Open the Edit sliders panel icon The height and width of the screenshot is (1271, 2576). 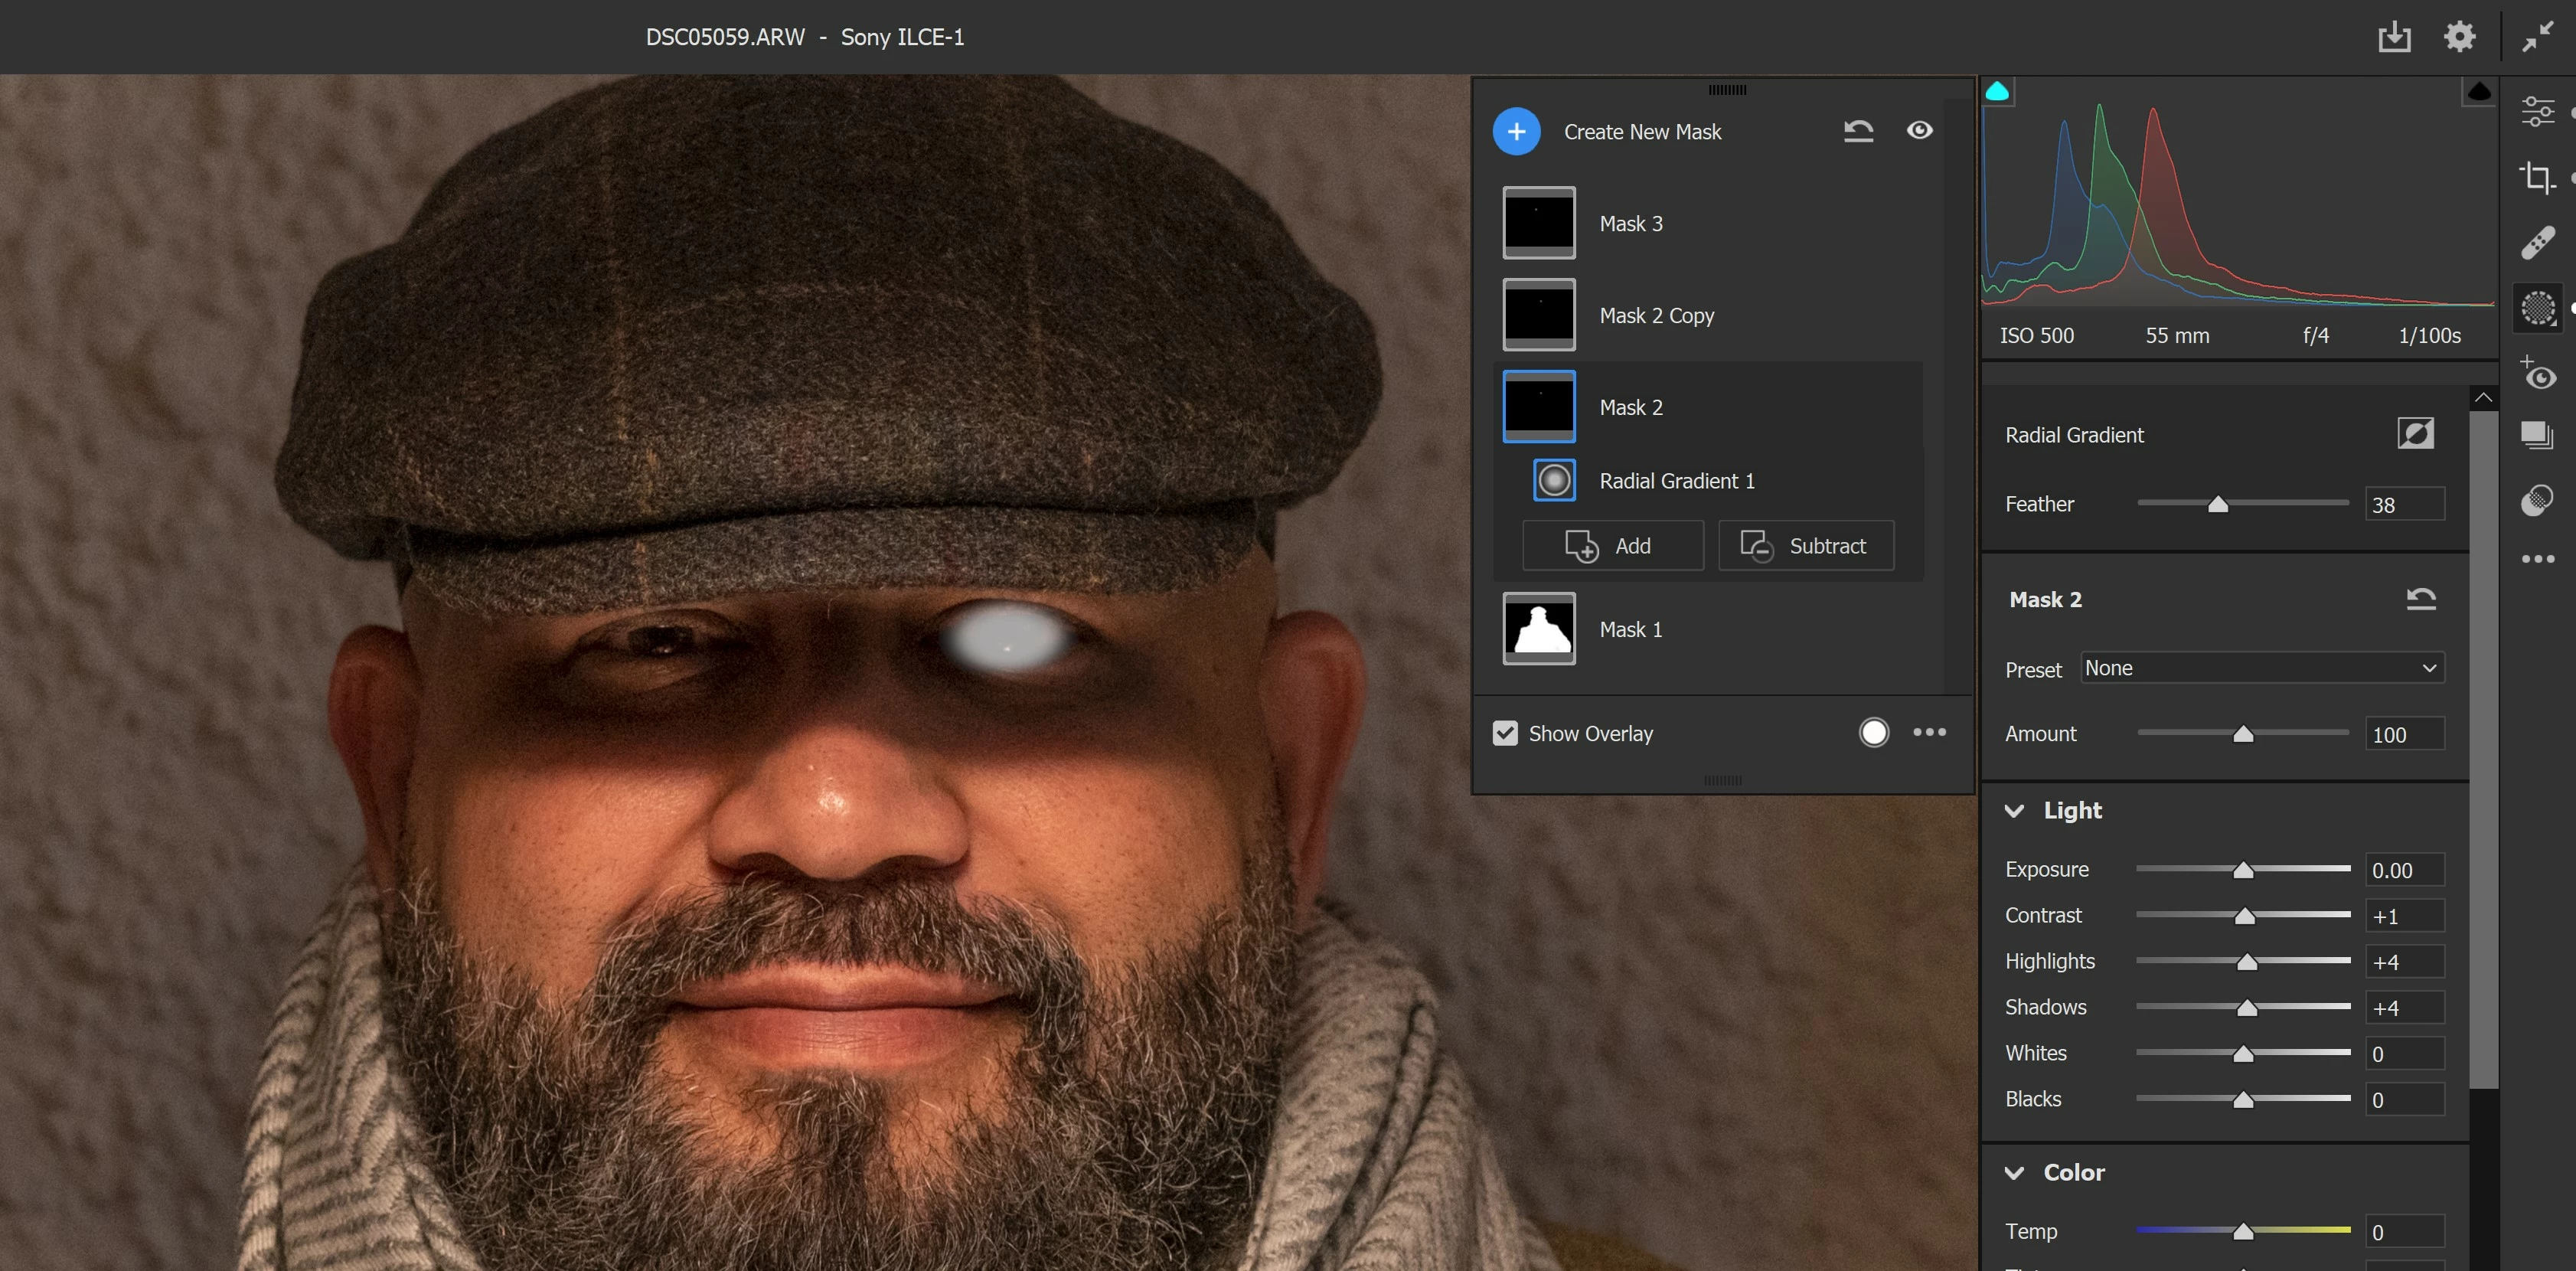point(2537,111)
